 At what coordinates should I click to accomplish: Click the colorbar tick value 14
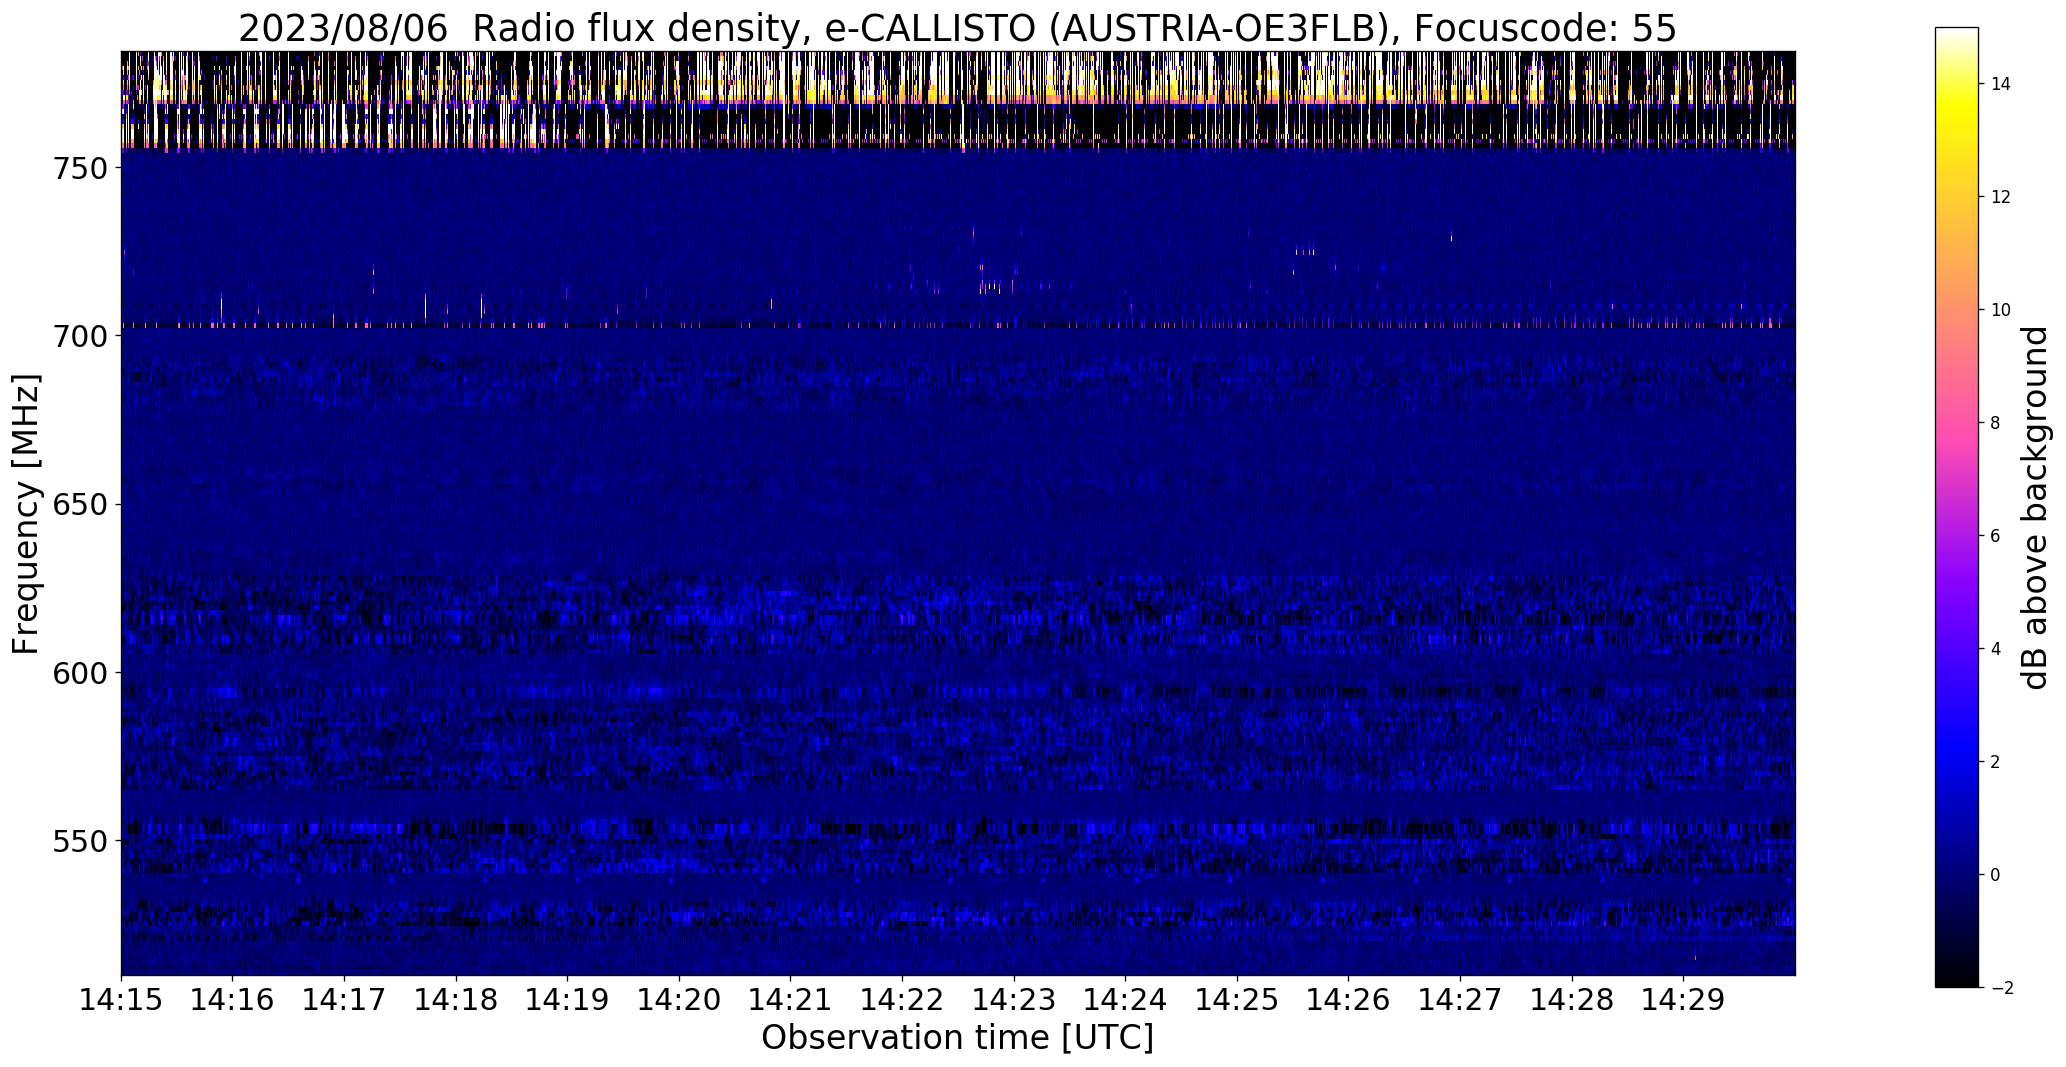coord(2000,84)
